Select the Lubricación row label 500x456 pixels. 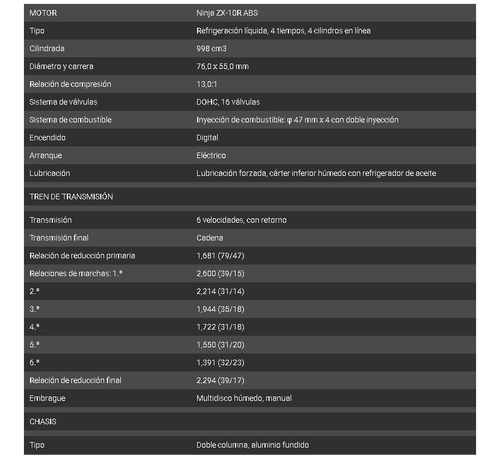point(50,173)
